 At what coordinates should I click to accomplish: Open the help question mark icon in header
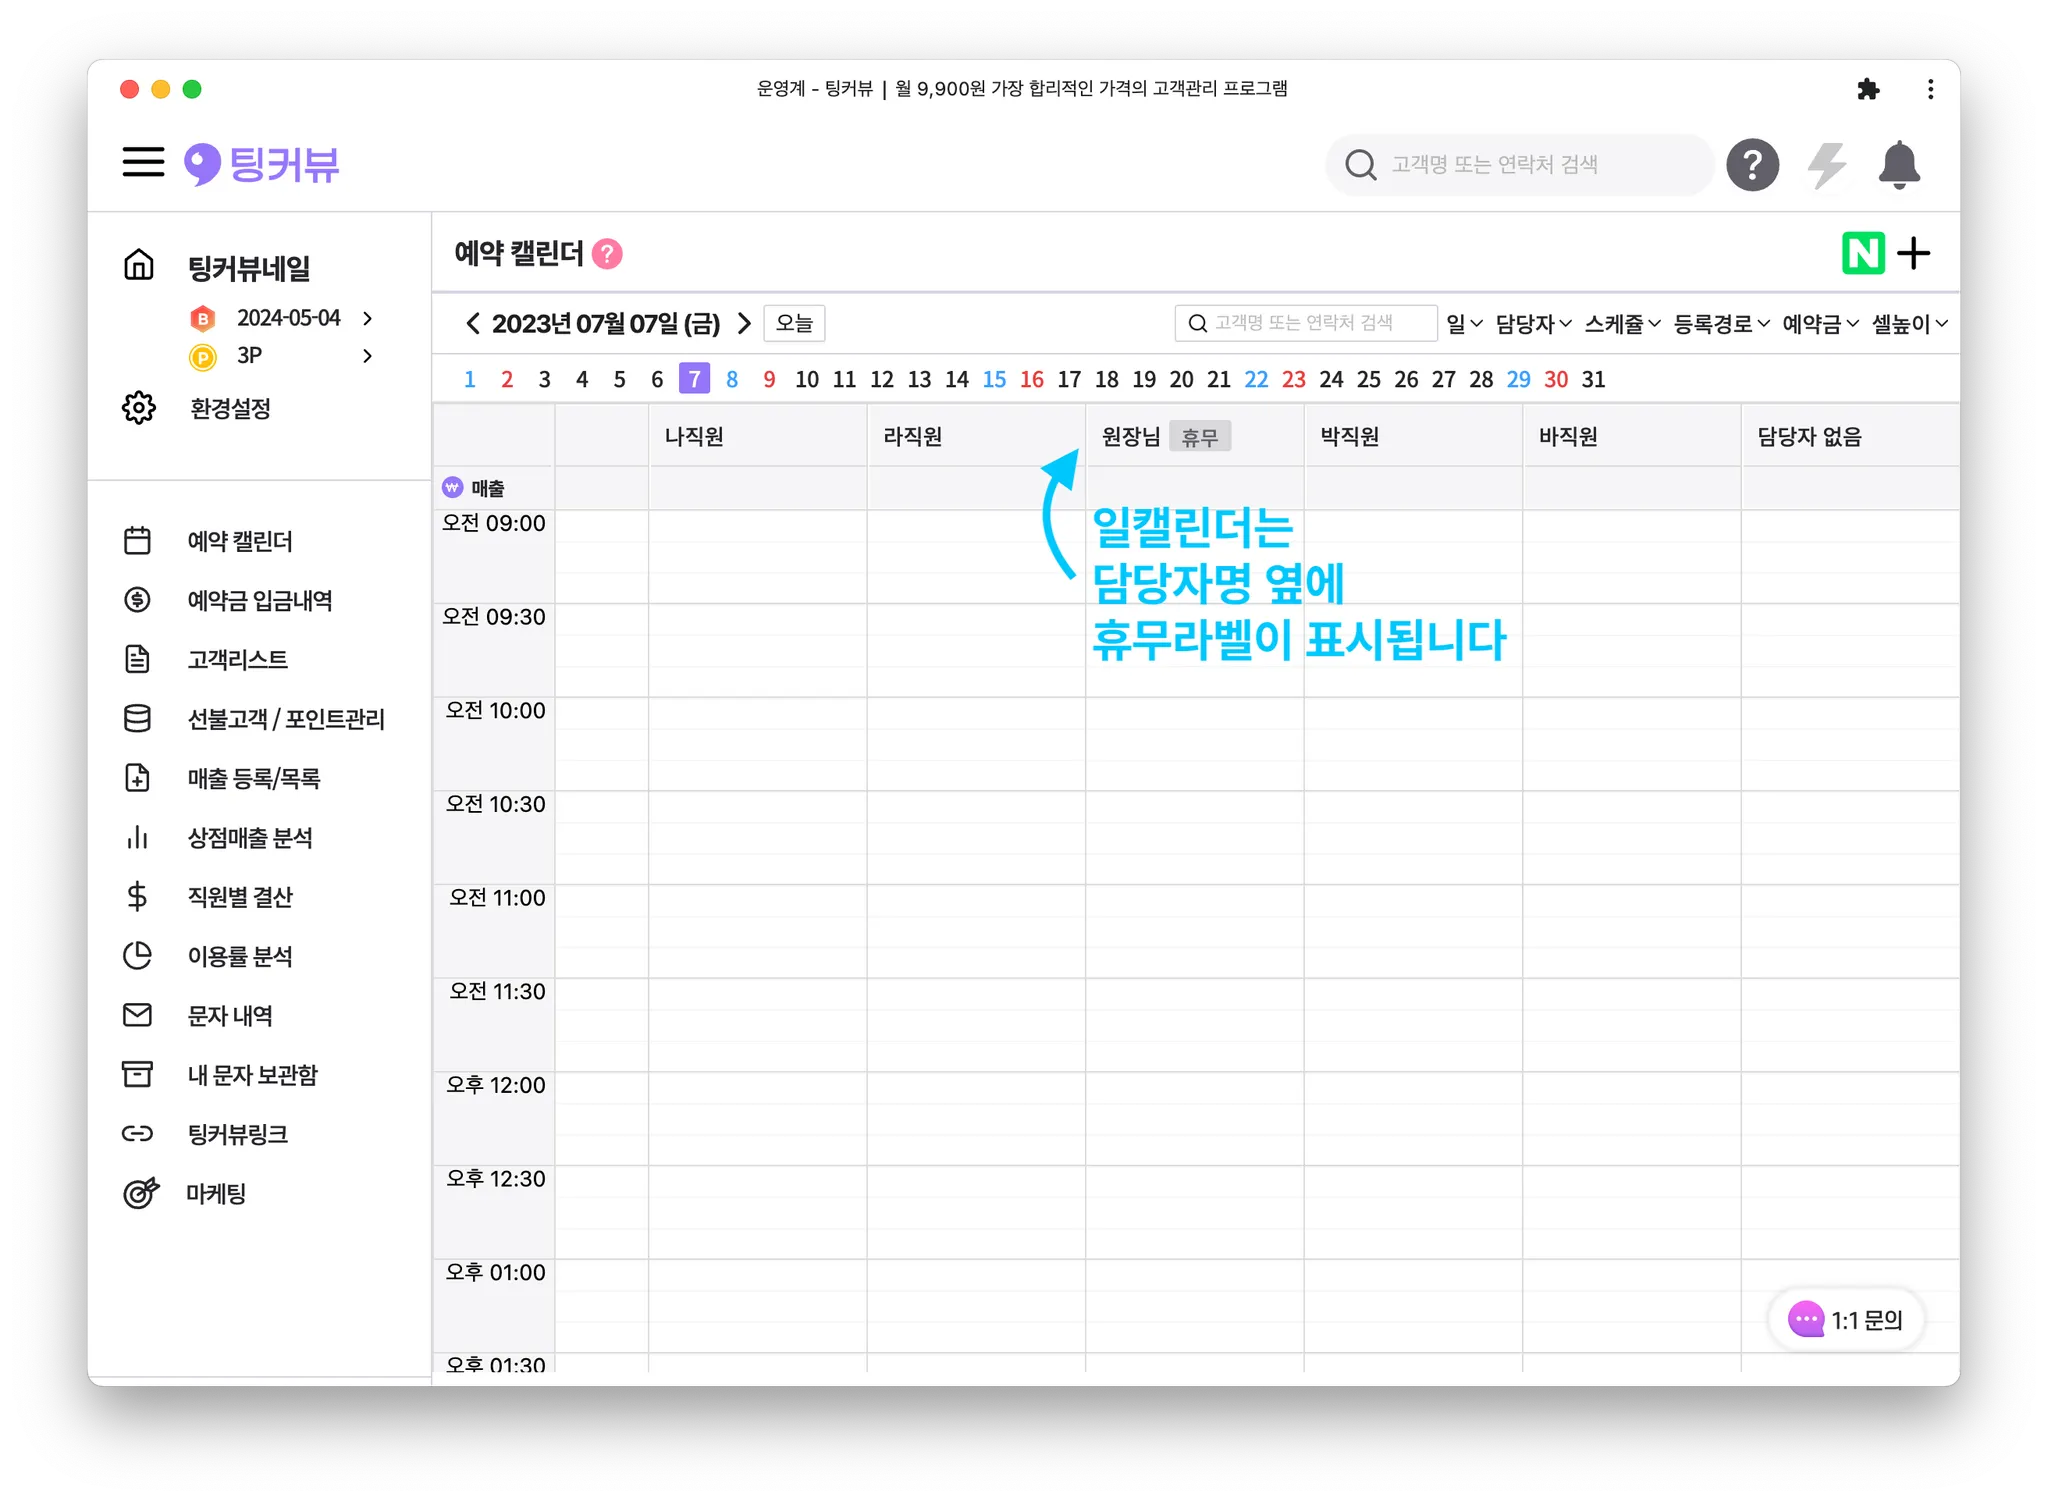coord(1752,165)
